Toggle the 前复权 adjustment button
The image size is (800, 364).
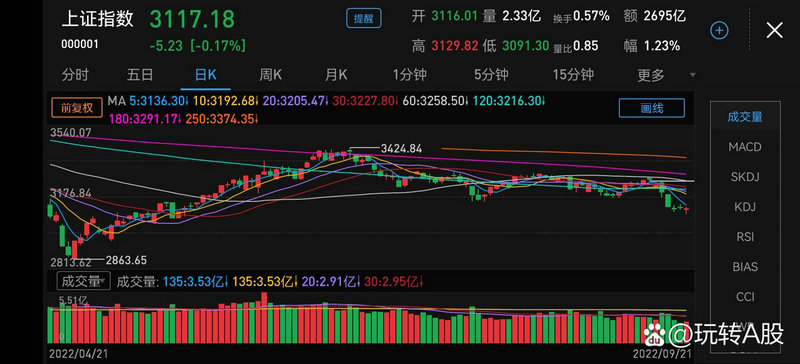coord(77,108)
